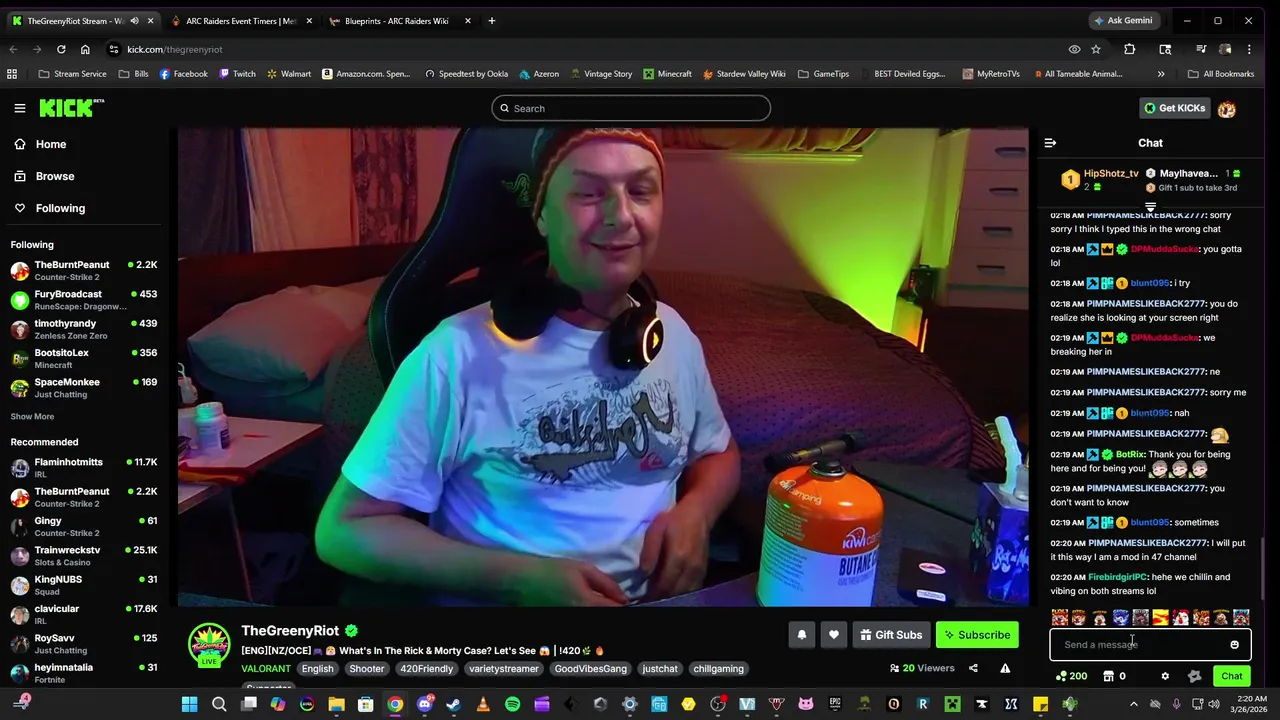The height and width of the screenshot is (720, 1280).
Task: Select the GoodVibesGang tag
Action: pos(590,668)
